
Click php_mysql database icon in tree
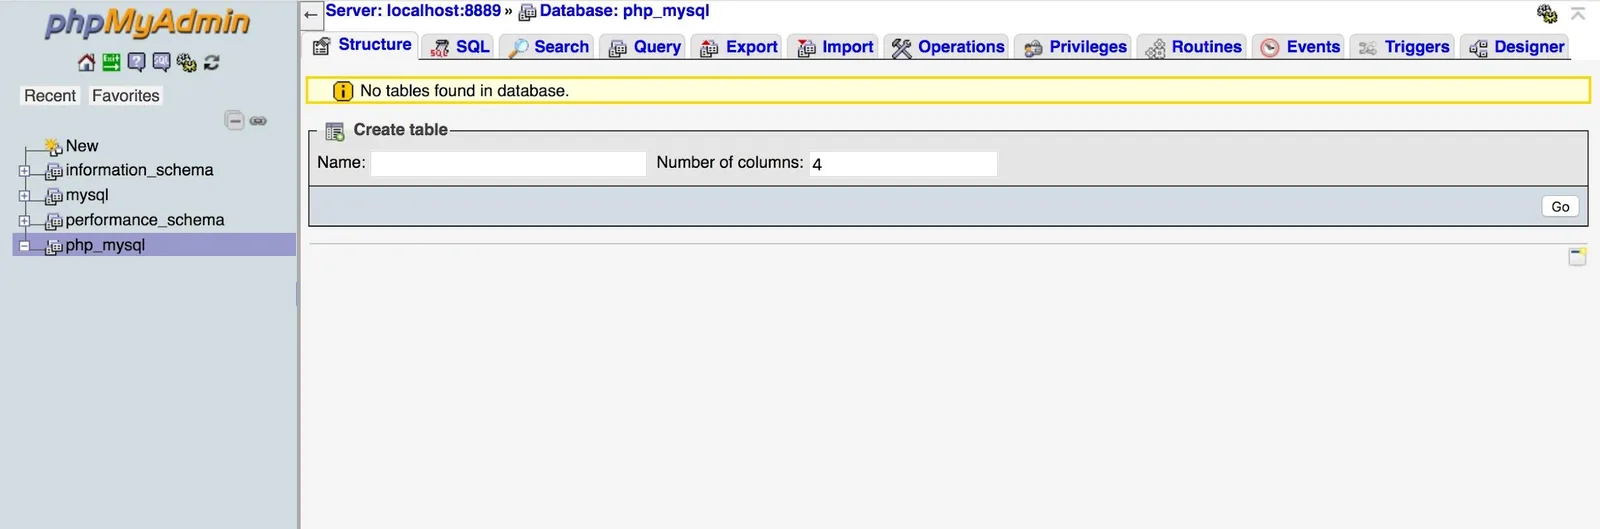(54, 246)
